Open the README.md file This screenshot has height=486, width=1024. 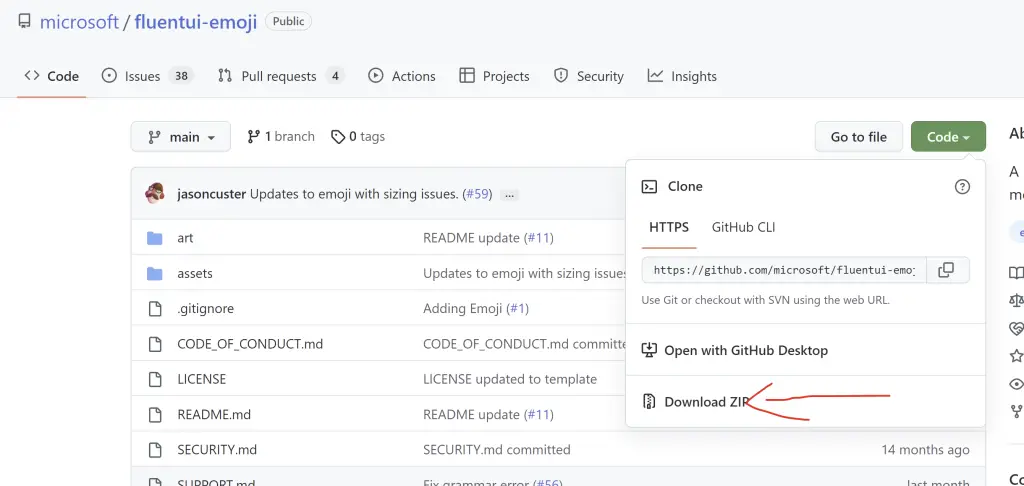(x=214, y=414)
